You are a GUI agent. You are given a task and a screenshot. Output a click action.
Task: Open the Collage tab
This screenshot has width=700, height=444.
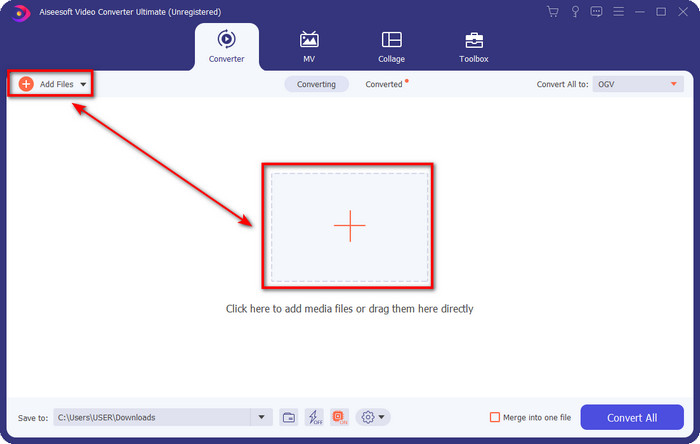click(391, 46)
